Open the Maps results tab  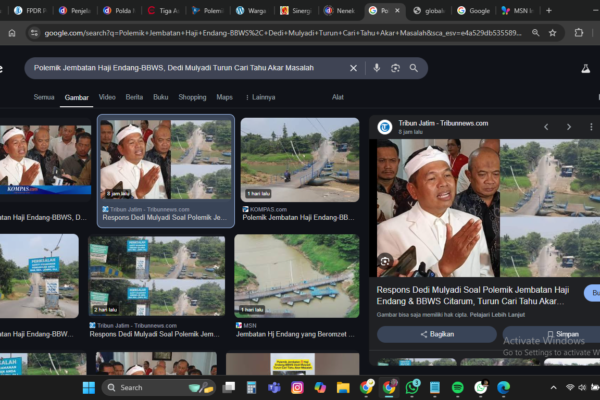tap(224, 97)
